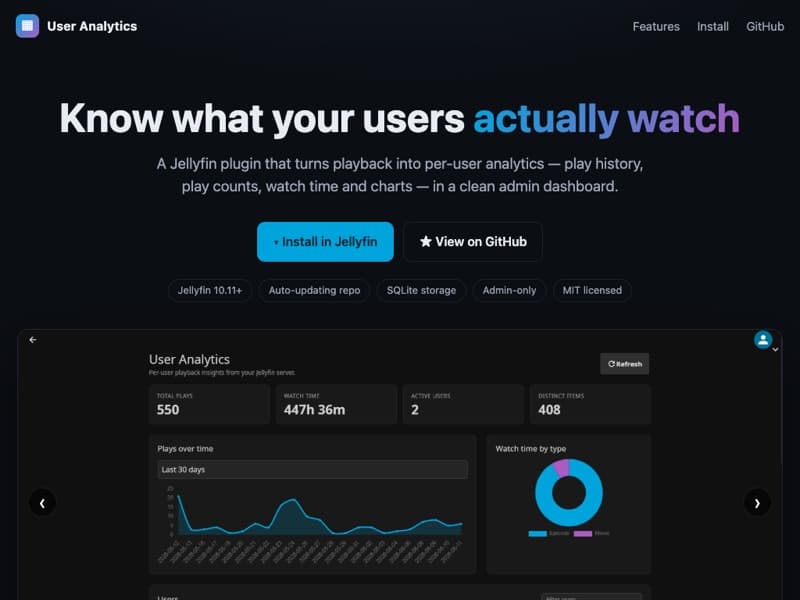Open the Features nav link

click(656, 27)
